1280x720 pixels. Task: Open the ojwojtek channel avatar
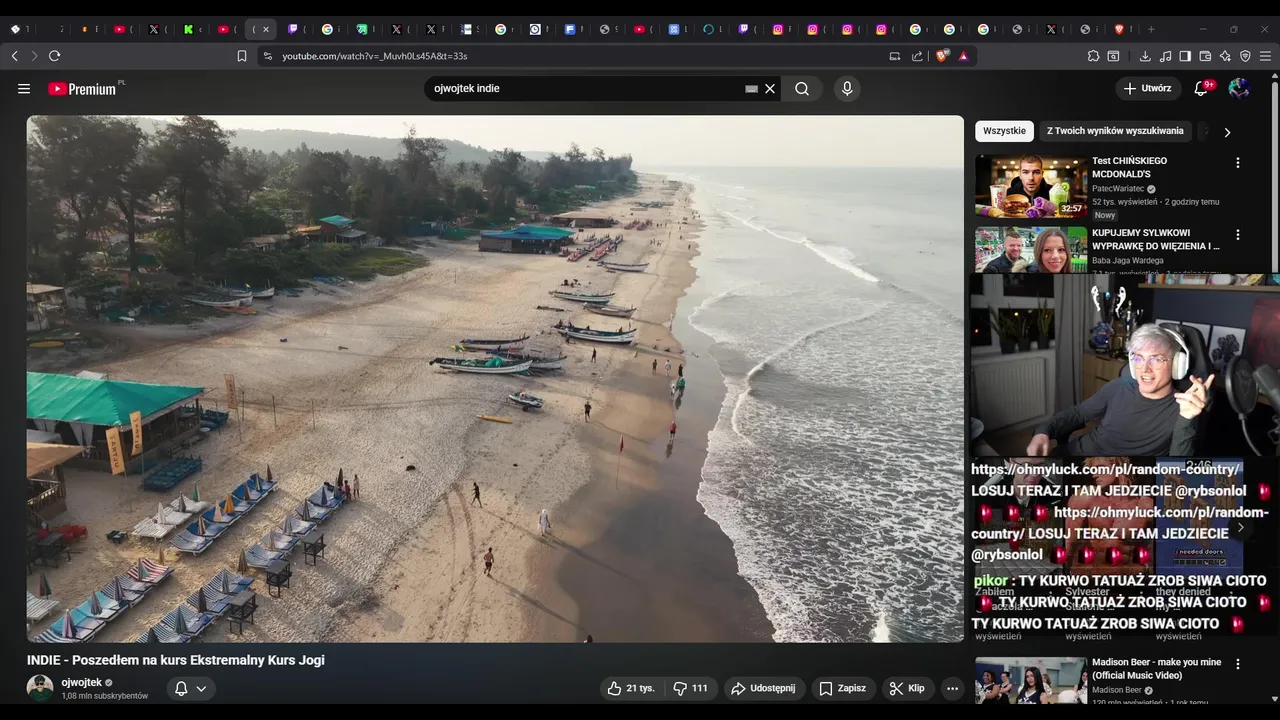(40, 688)
